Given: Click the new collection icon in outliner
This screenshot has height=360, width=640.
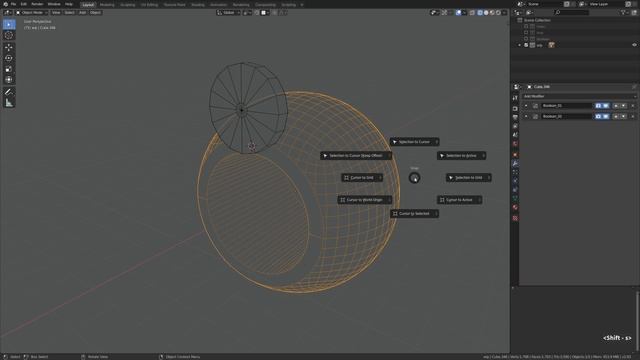Looking at the screenshot, I should click(634, 13).
